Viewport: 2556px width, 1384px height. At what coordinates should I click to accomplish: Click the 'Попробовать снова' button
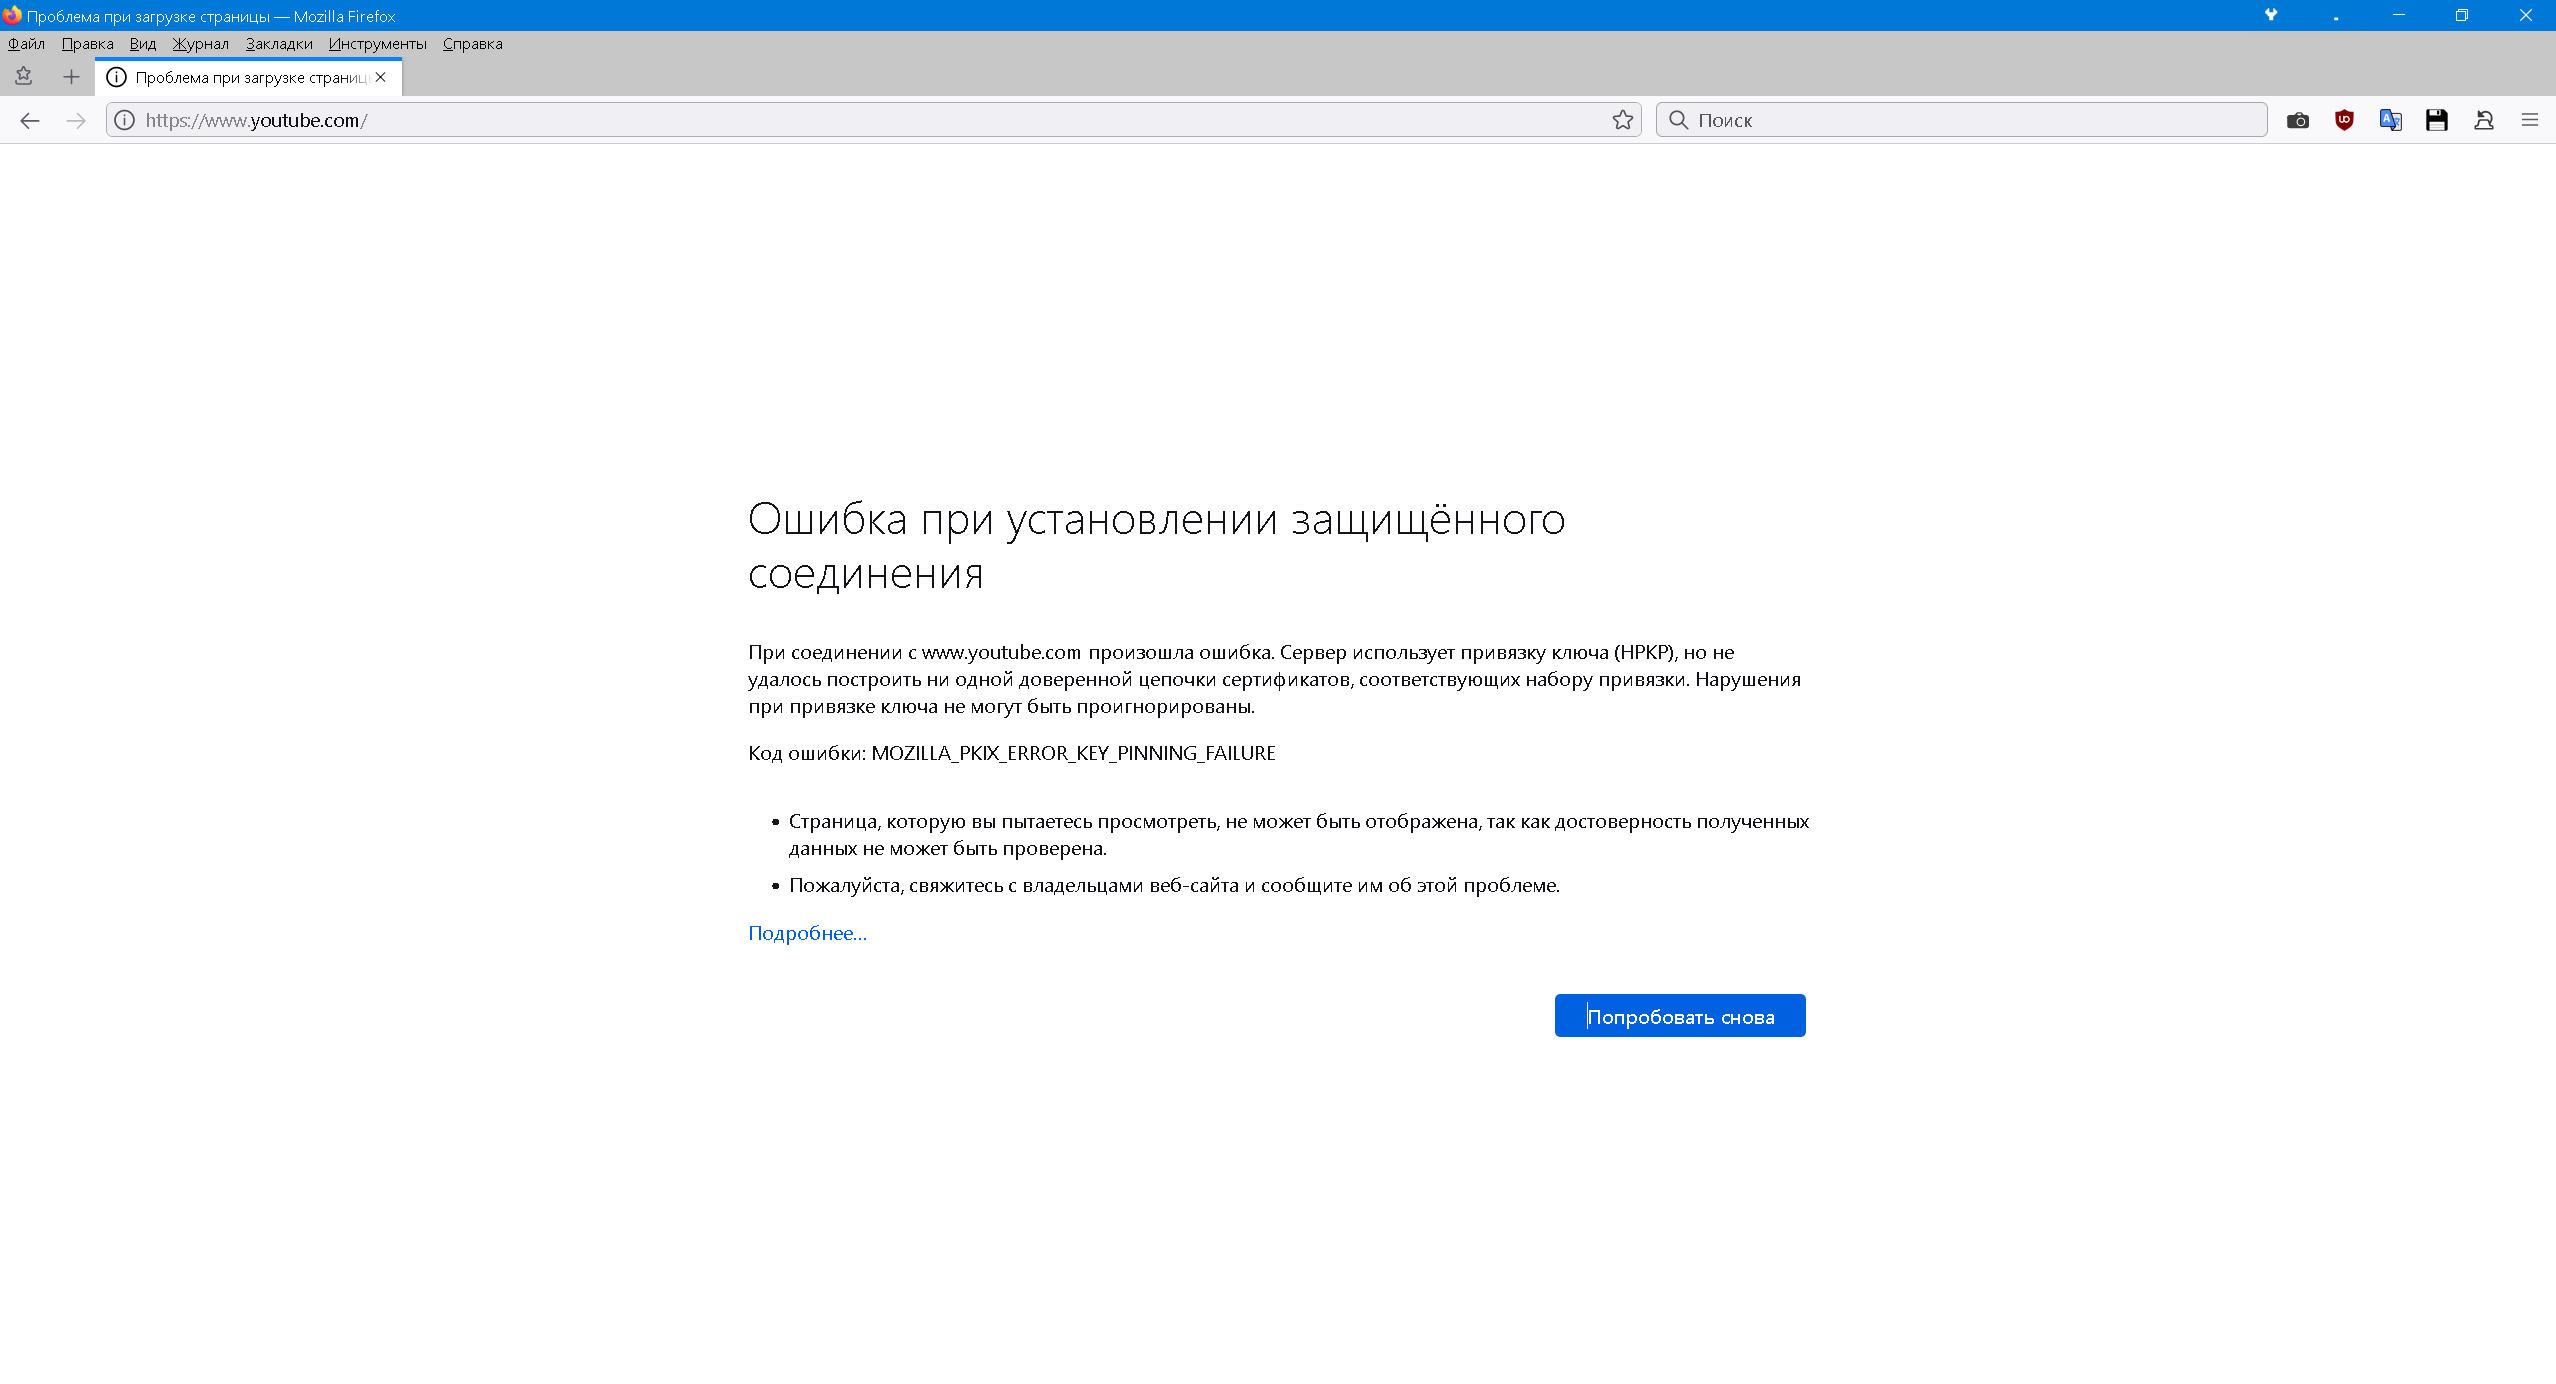[1680, 1016]
